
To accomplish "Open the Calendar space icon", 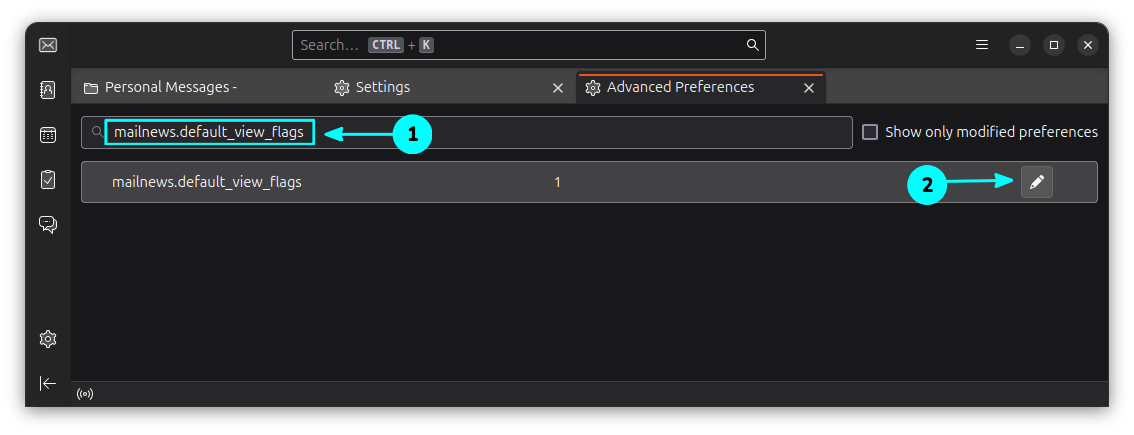I will [x=47, y=135].
